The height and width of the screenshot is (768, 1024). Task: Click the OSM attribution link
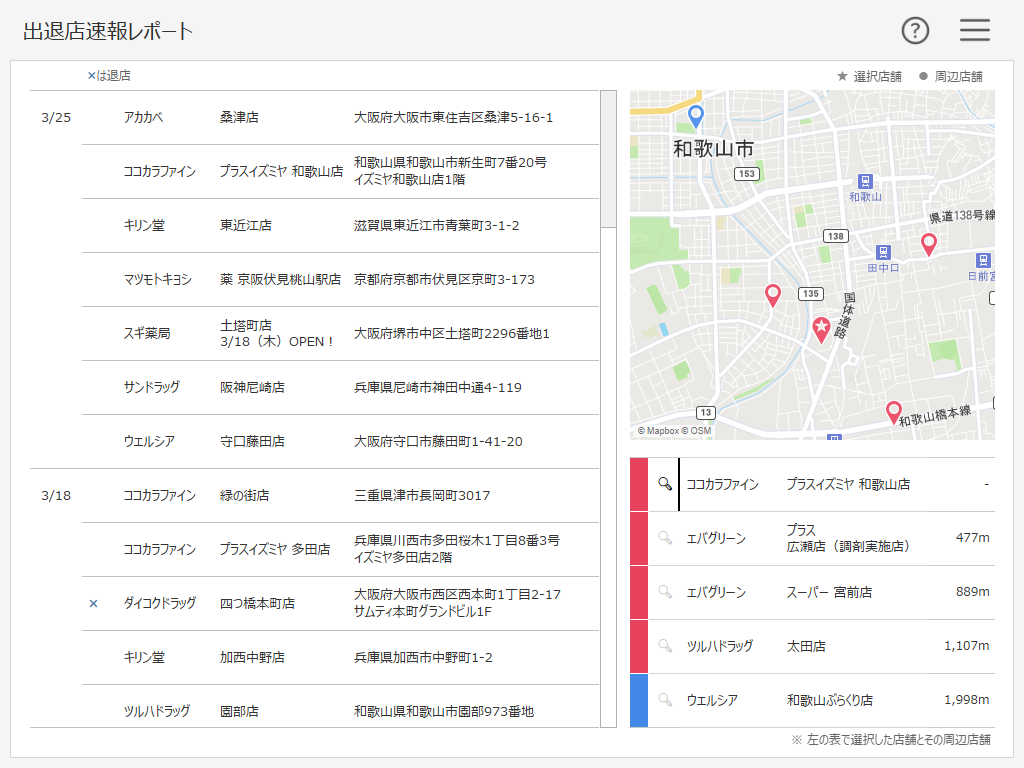pos(696,430)
